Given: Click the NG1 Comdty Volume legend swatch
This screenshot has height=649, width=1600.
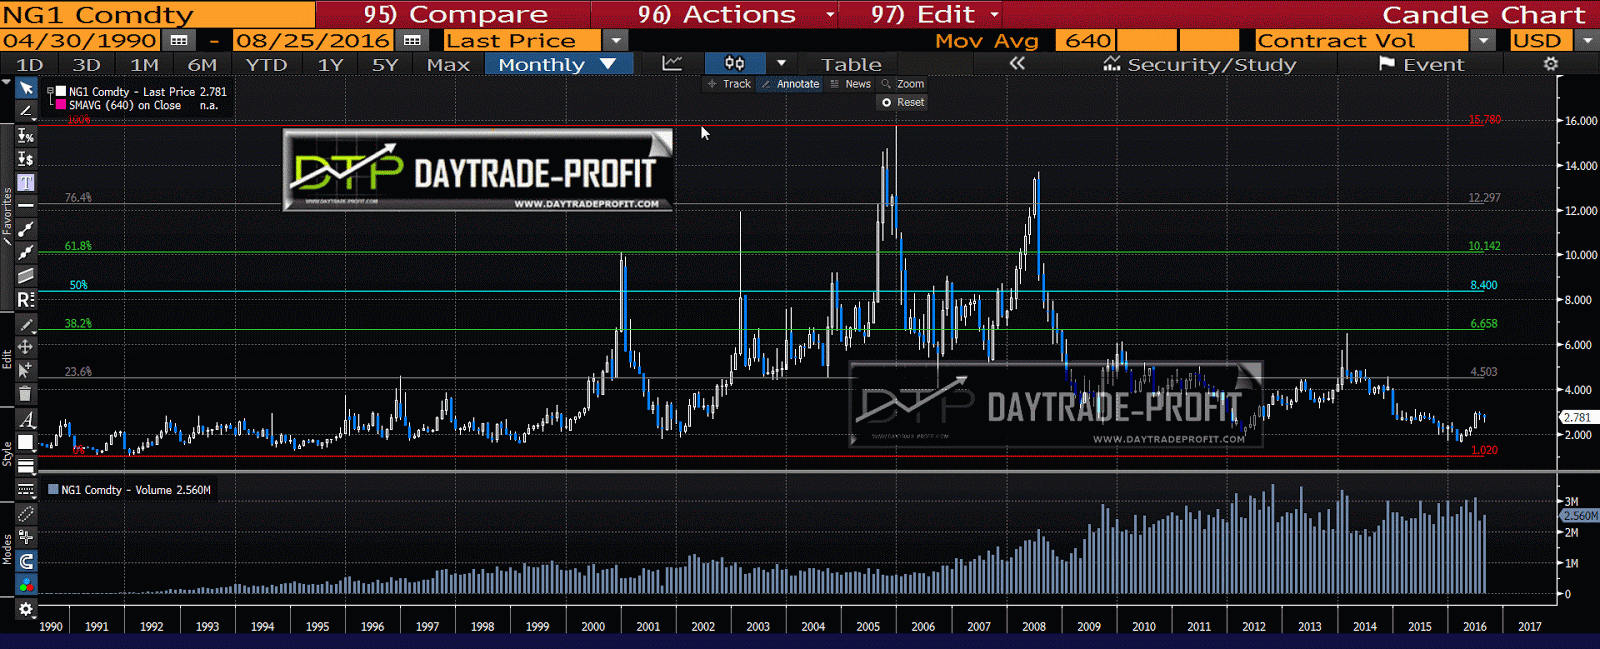Looking at the screenshot, I should [x=53, y=490].
